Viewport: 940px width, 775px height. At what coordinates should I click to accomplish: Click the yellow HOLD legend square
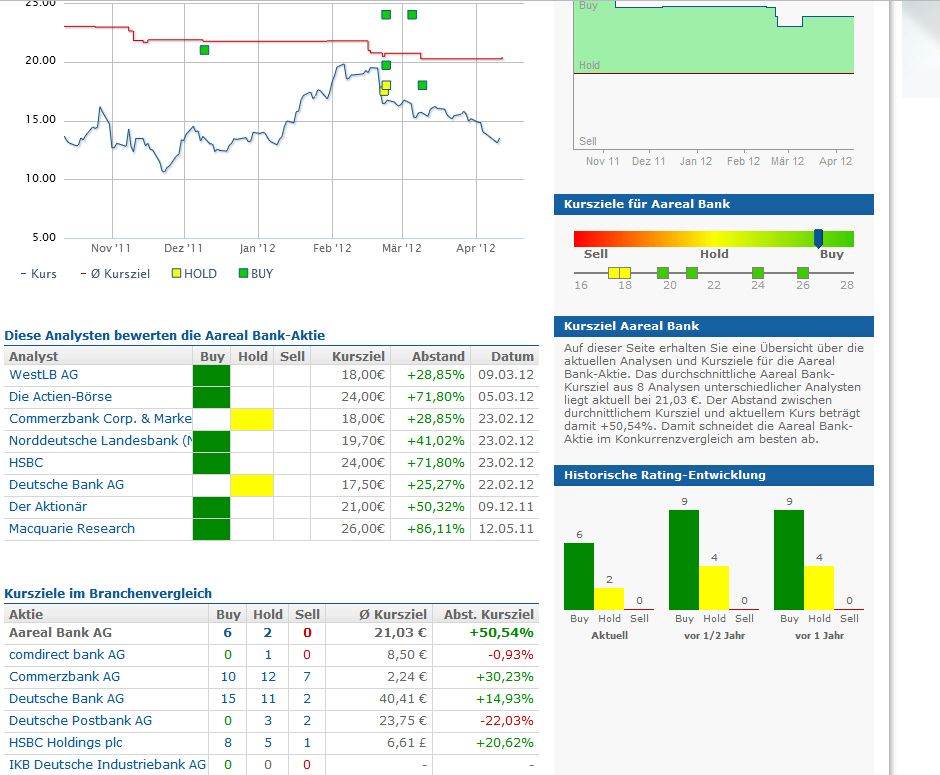coord(176,273)
